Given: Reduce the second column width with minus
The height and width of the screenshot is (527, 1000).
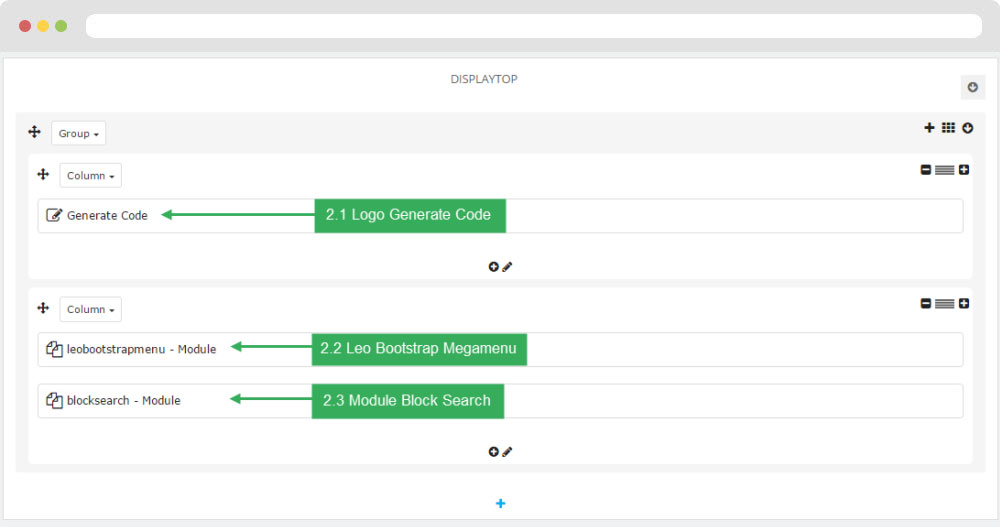Looking at the screenshot, I should [x=926, y=304].
